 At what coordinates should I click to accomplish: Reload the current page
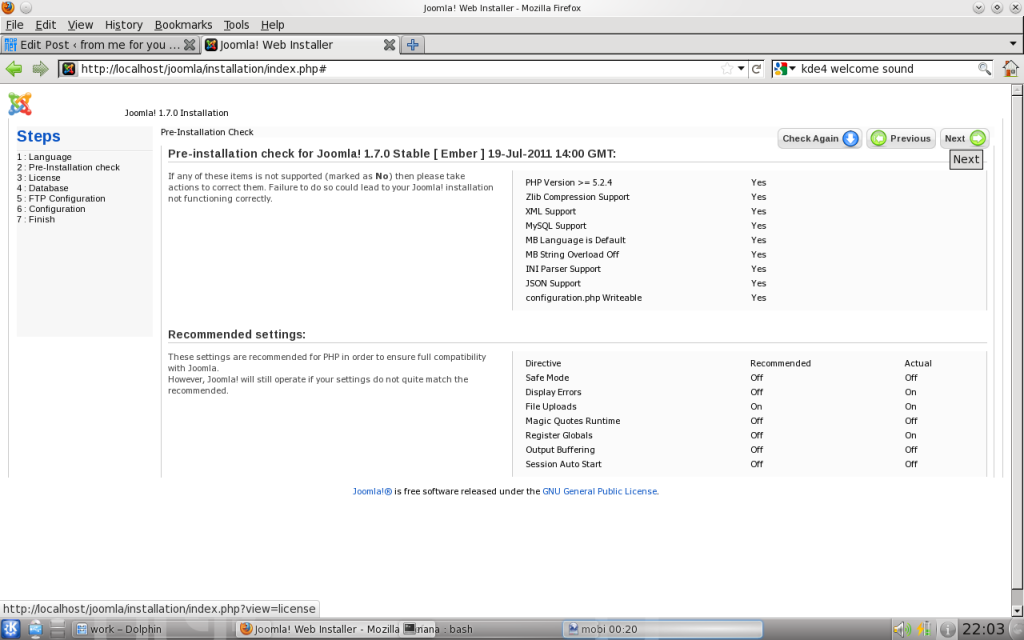click(x=756, y=69)
